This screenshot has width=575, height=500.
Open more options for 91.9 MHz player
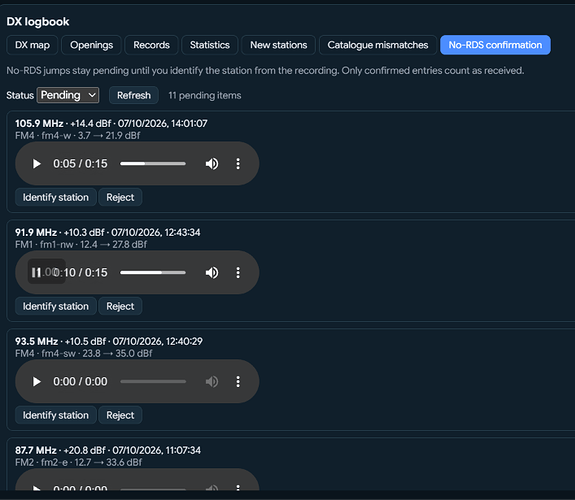click(238, 273)
